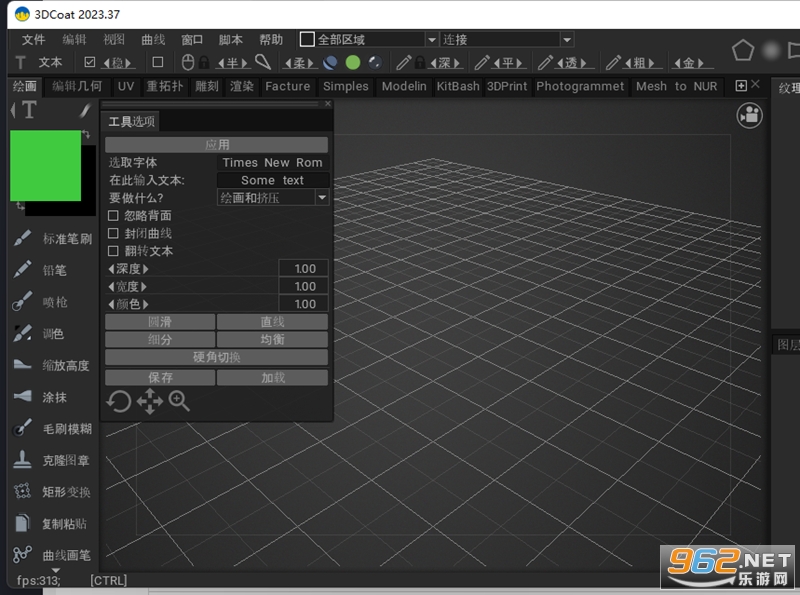Open the 帮助 Help menu

pos(271,39)
